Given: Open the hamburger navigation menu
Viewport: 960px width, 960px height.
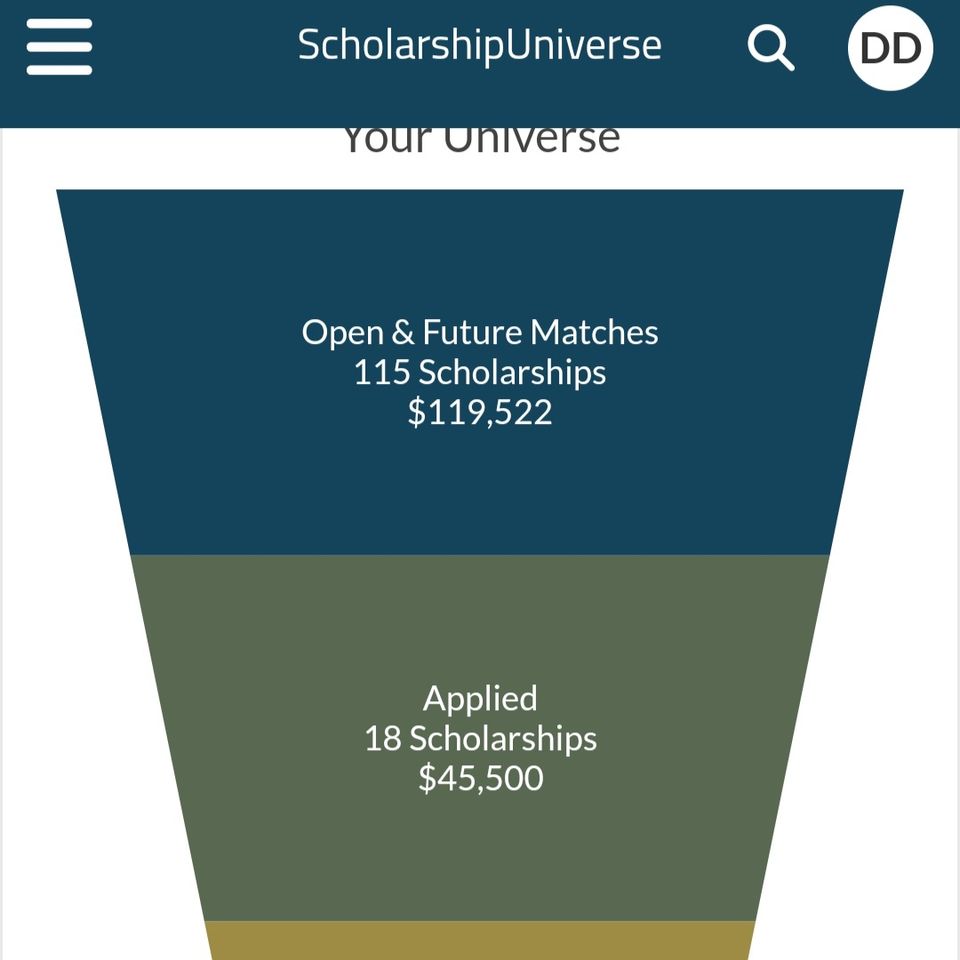Looking at the screenshot, I should coord(59,47).
